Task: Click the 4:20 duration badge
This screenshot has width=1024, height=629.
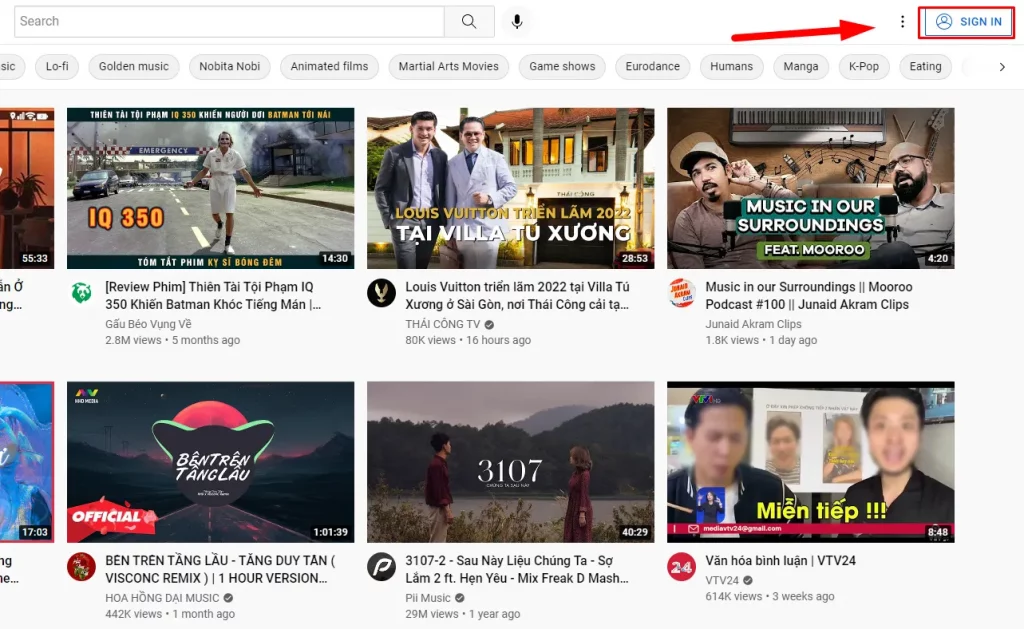Action: click(938, 259)
